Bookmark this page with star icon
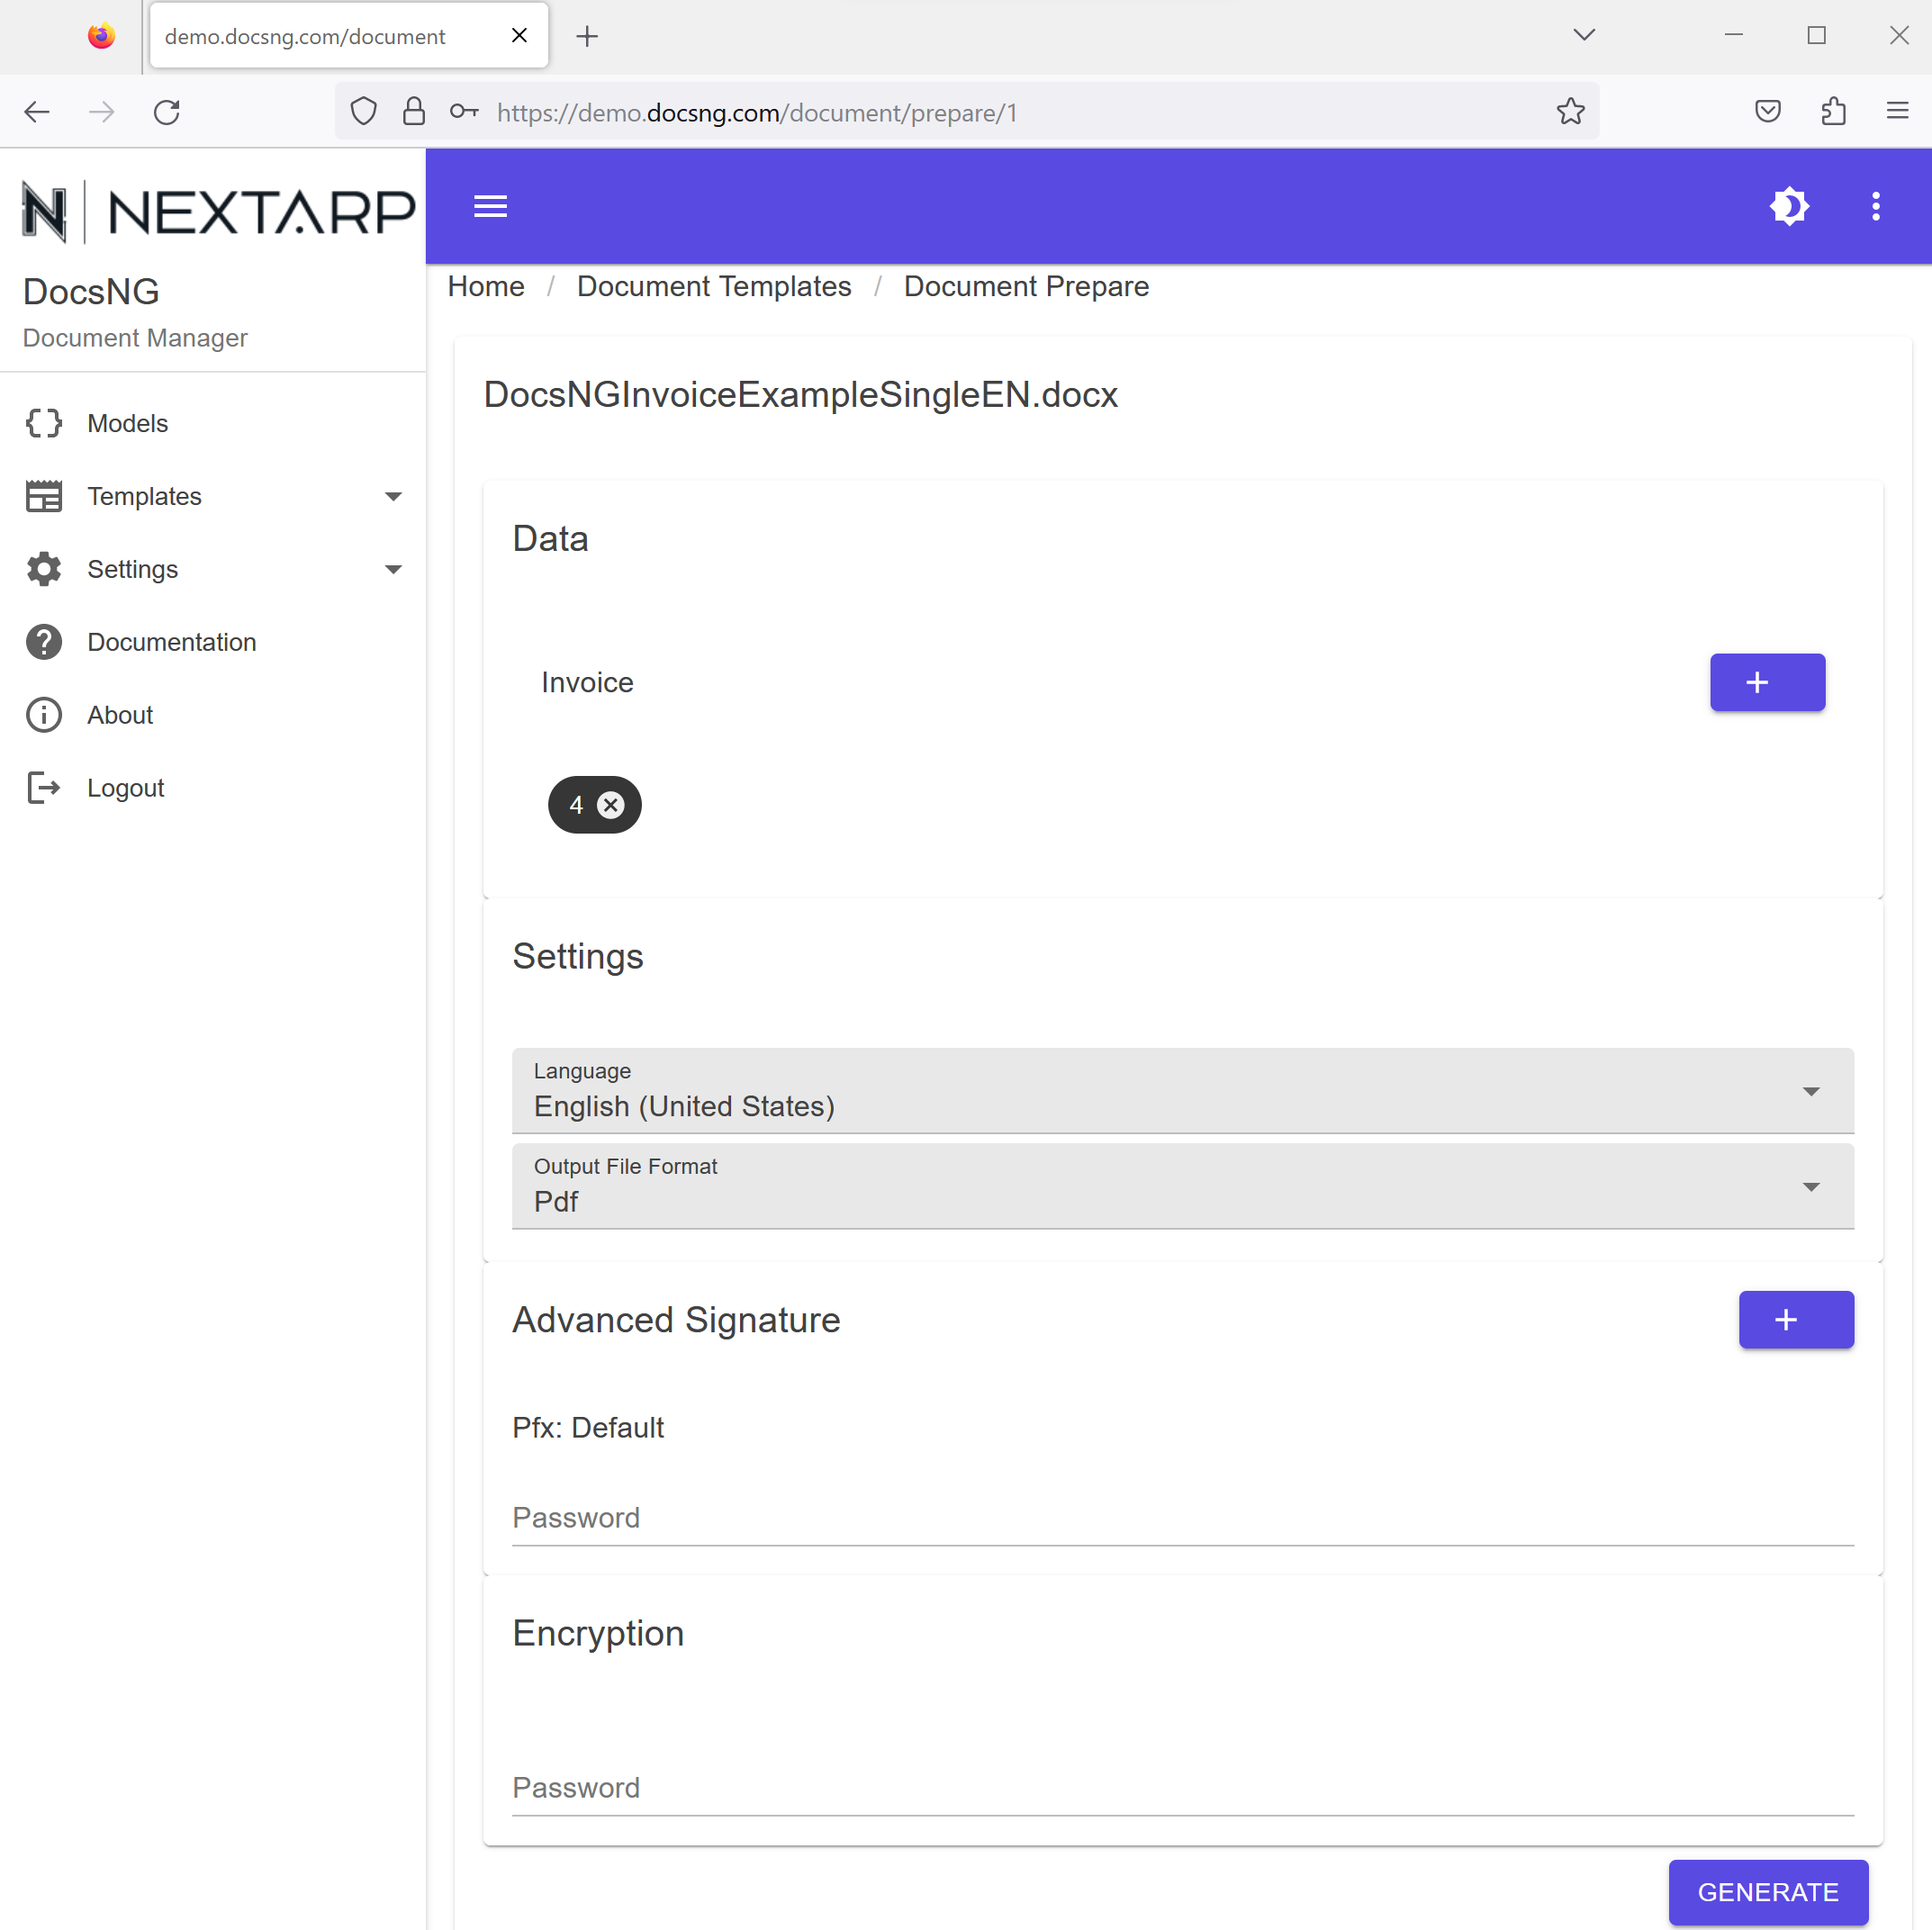The width and height of the screenshot is (1932, 1930). tap(1570, 112)
